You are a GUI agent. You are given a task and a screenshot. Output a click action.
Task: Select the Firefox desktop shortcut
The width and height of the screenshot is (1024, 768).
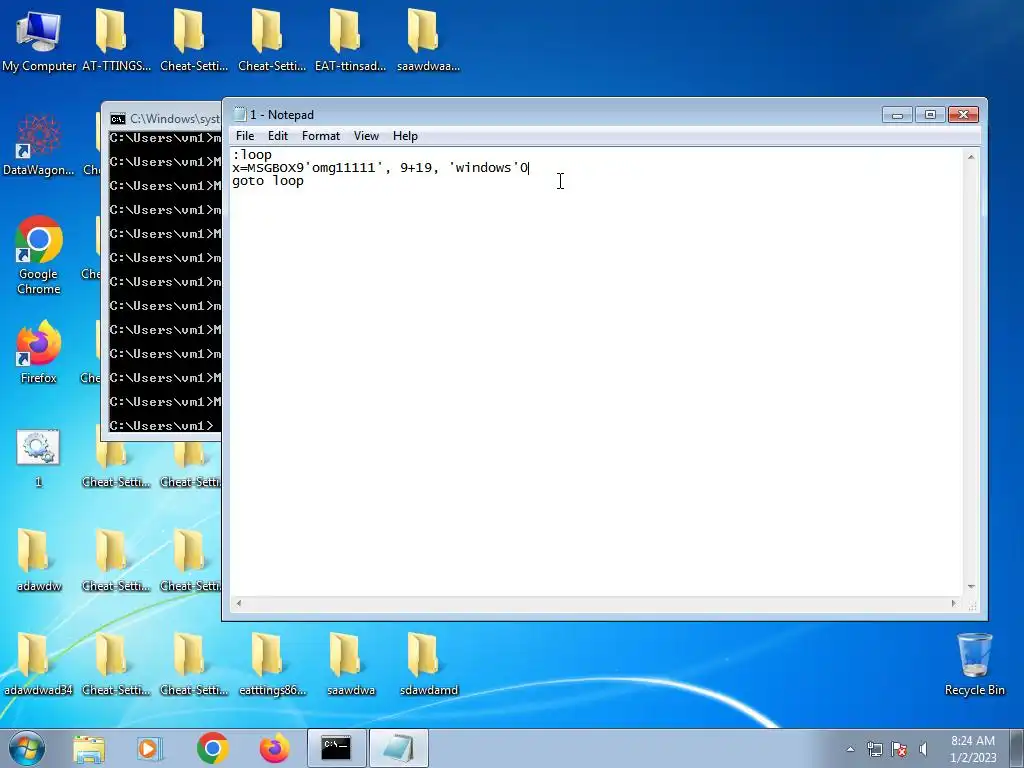tap(39, 351)
